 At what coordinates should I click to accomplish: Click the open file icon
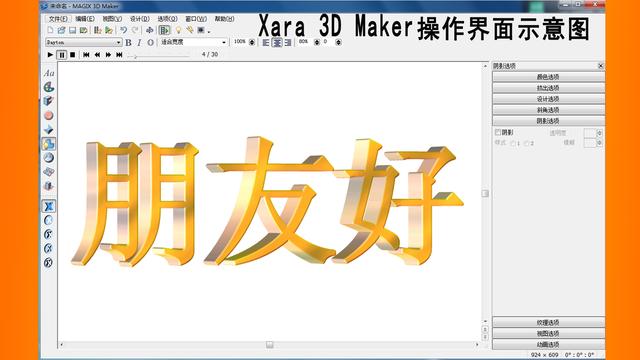pyautogui.click(x=62, y=30)
